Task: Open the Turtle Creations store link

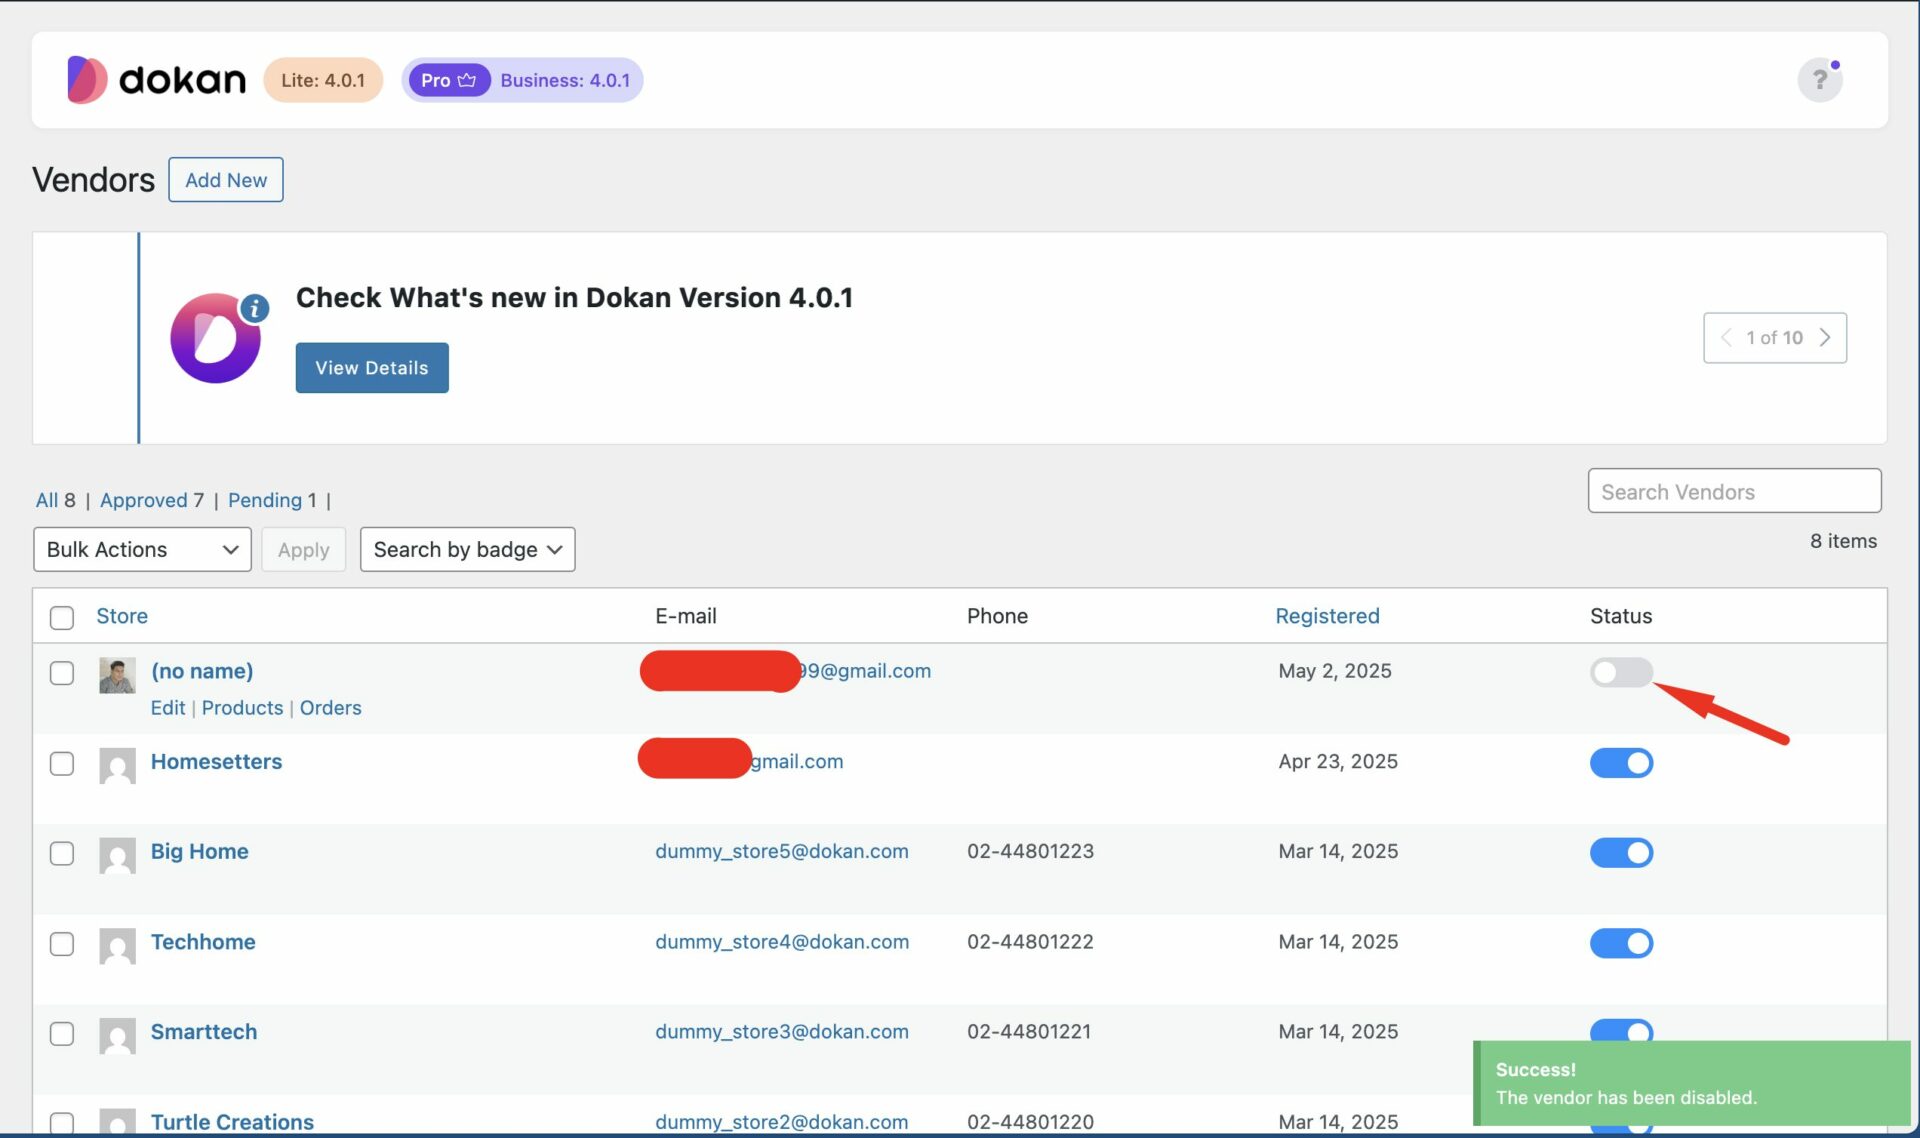Action: pos(232,1122)
